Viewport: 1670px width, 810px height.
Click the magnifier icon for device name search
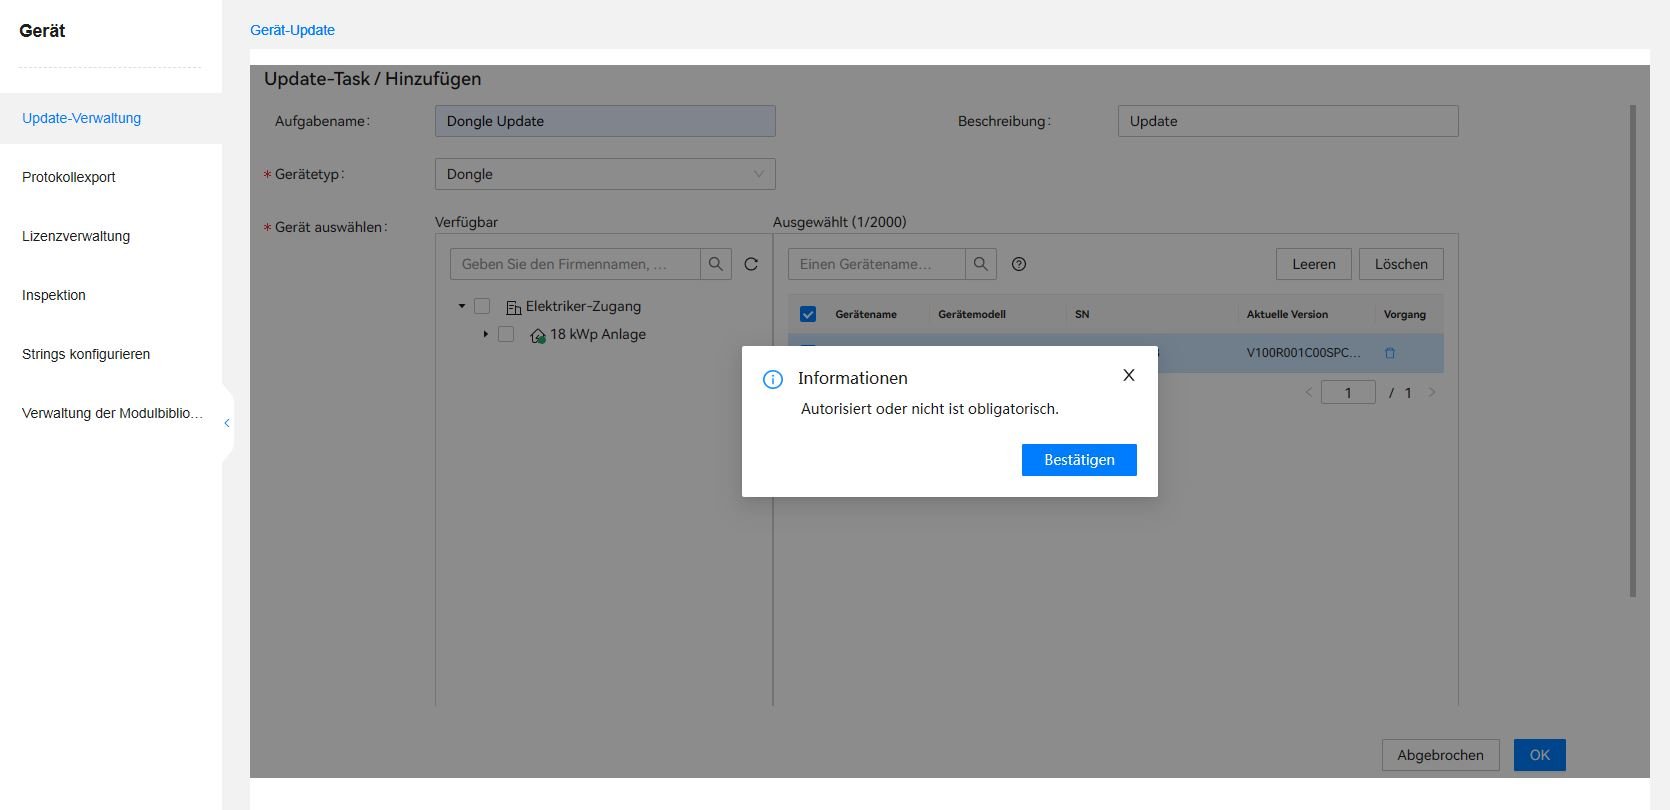pyautogui.click(x=980, y=264)
